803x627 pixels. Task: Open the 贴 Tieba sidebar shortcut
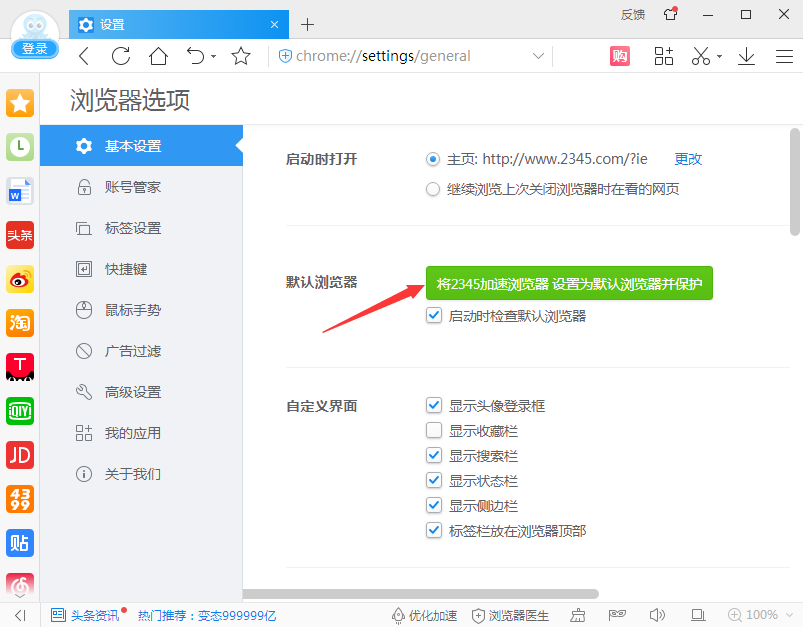20,543
